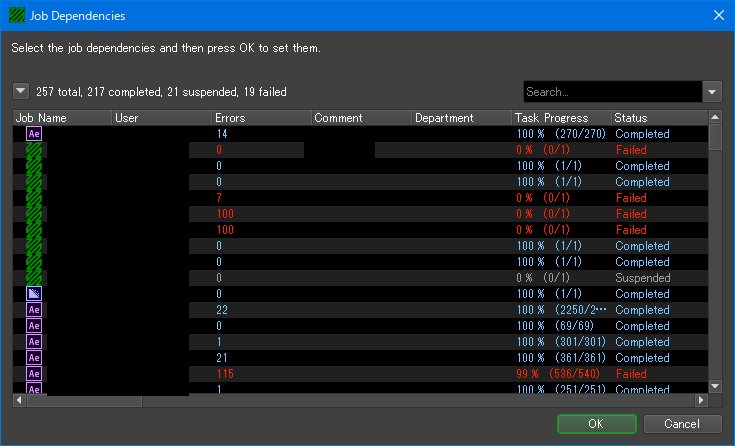The image size is (735, 446).
Task: Click the 100 % (361/361) progress cell
Action: [x=561, y=358]
